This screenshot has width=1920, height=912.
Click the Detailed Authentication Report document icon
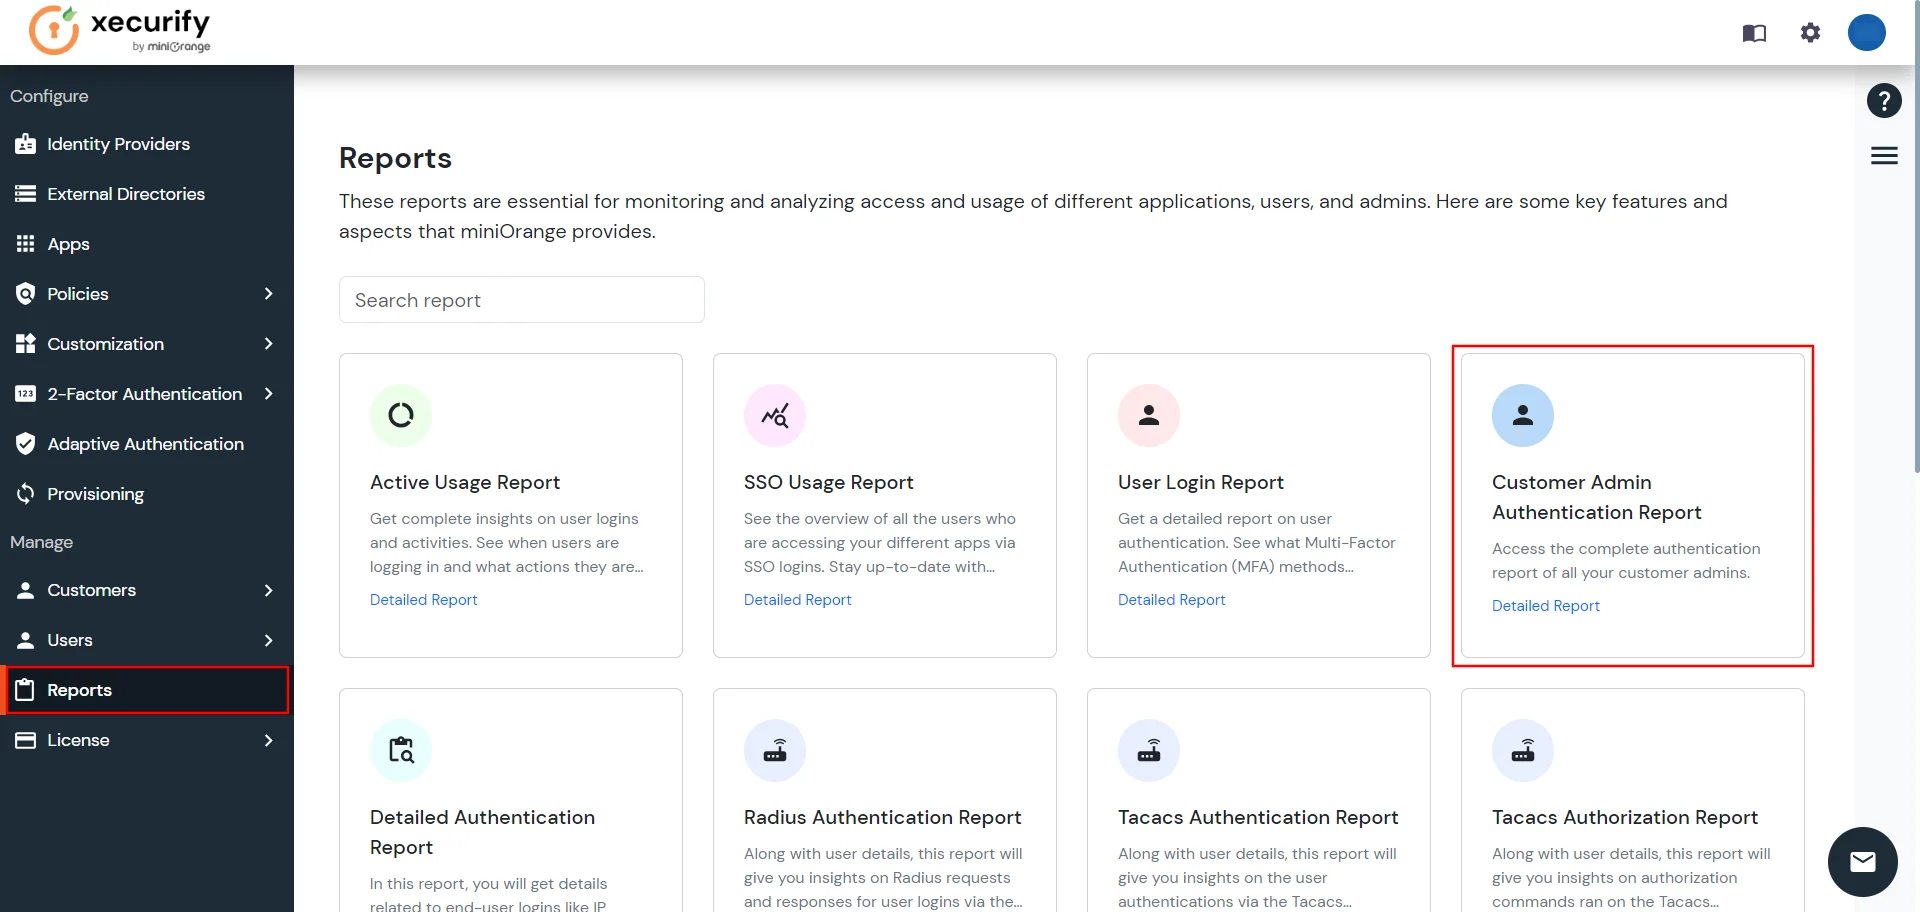click(x=401, y=750)
